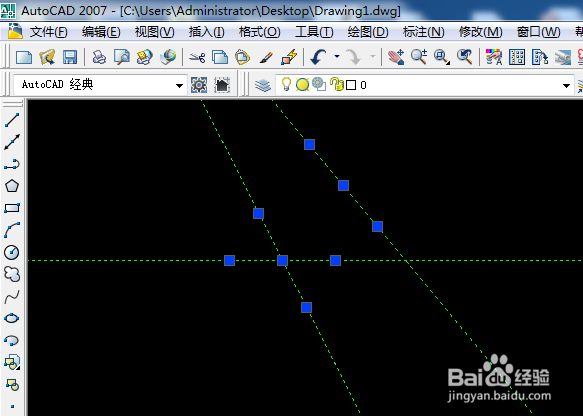Open Plot Preview from the toolbar
The height and width of the screenshot is (416, 583).
(122, 57)
